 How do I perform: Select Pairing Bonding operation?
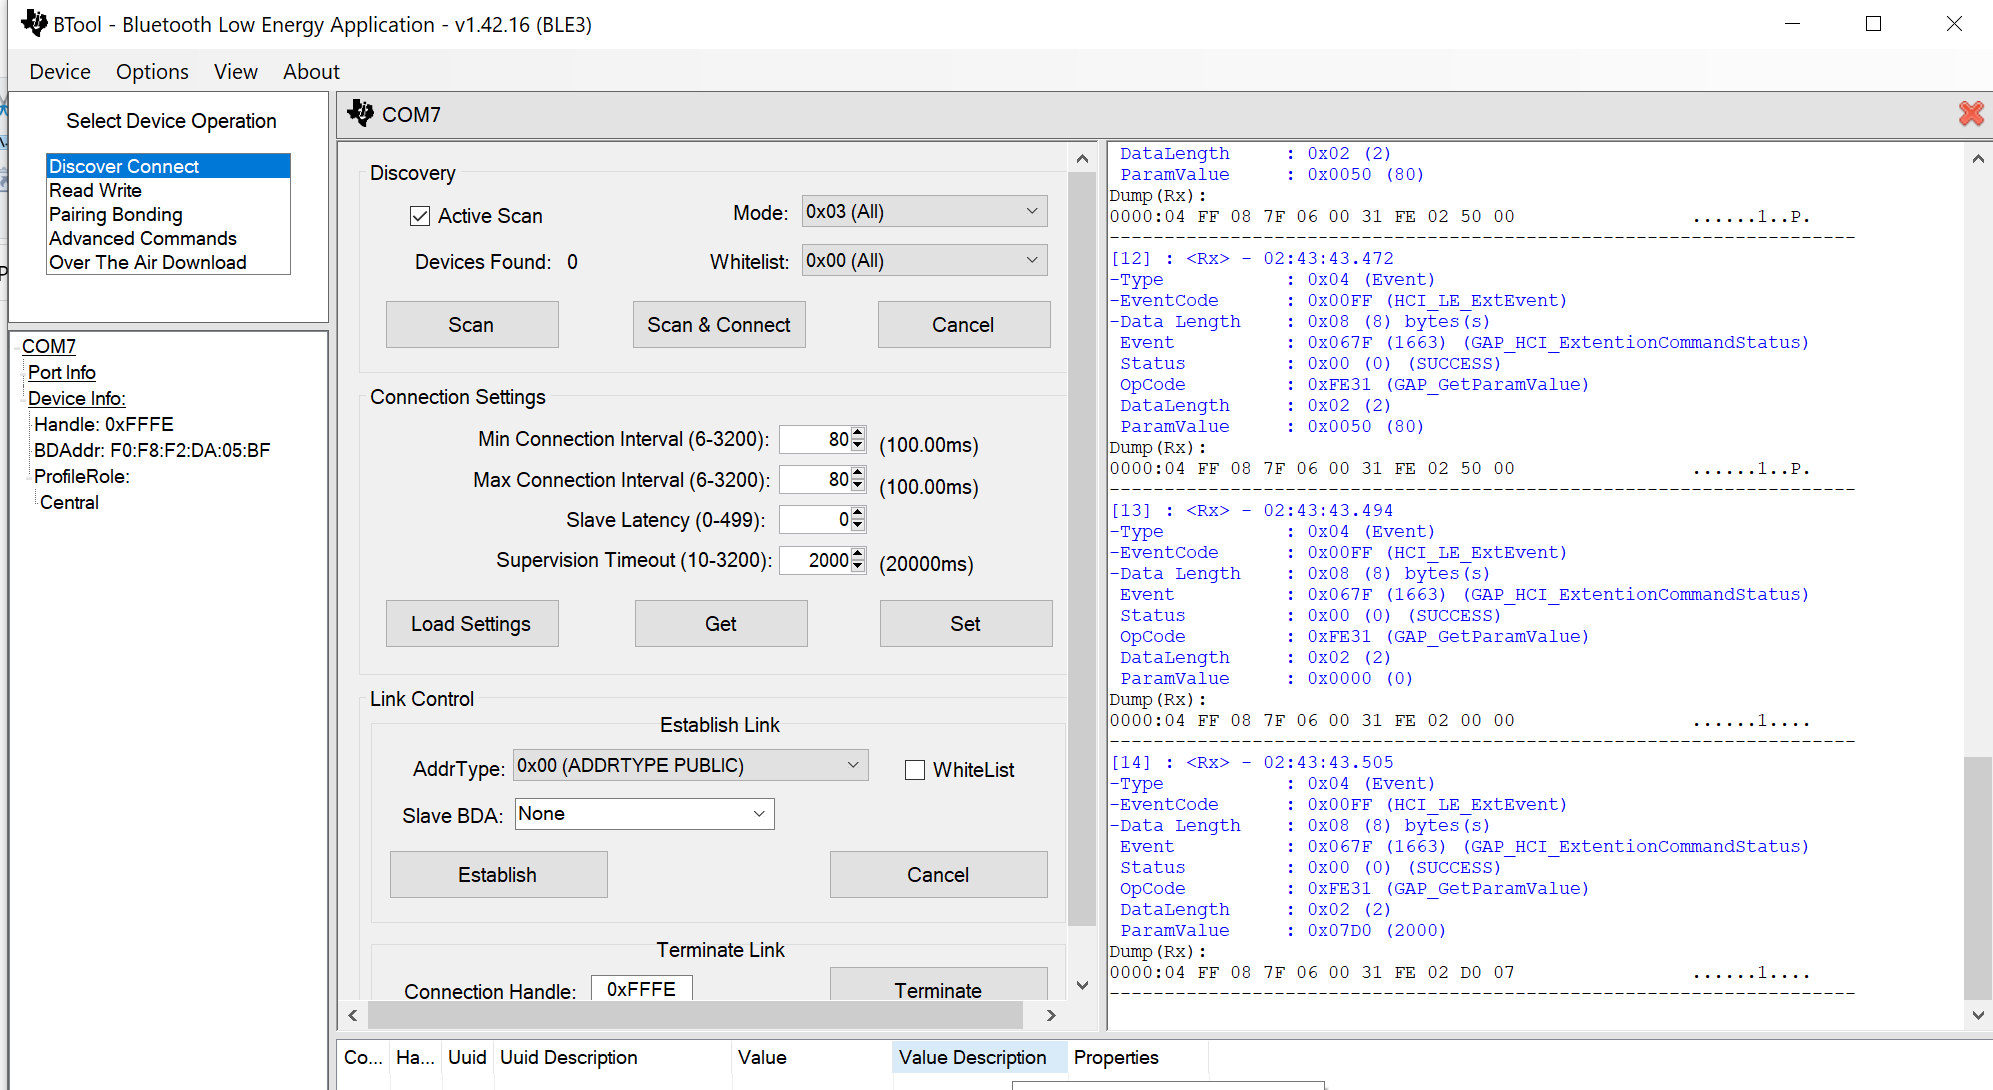click(116, 215)
